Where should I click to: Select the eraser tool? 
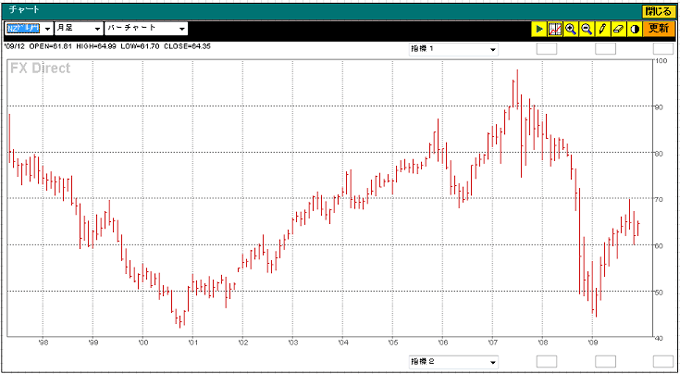tap(619, 29)
